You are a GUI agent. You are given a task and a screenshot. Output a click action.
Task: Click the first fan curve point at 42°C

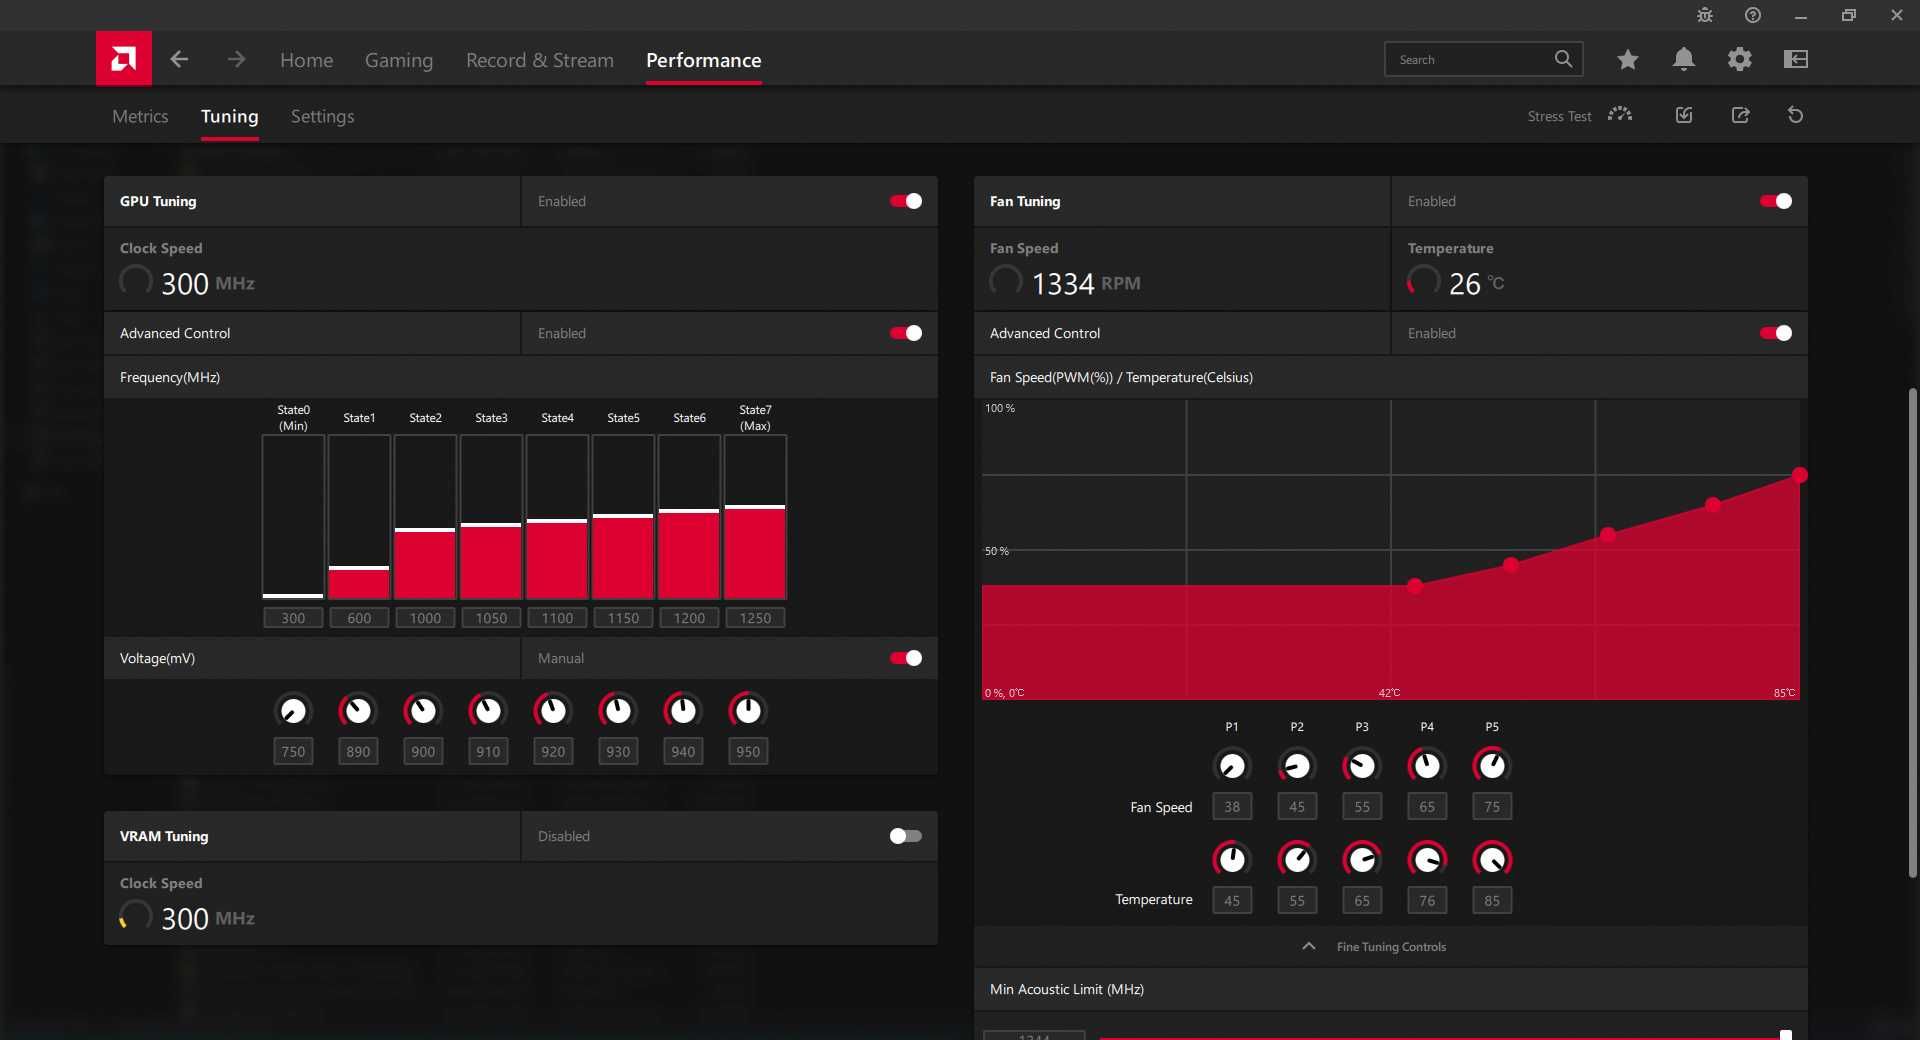[x=1415, y=586]
